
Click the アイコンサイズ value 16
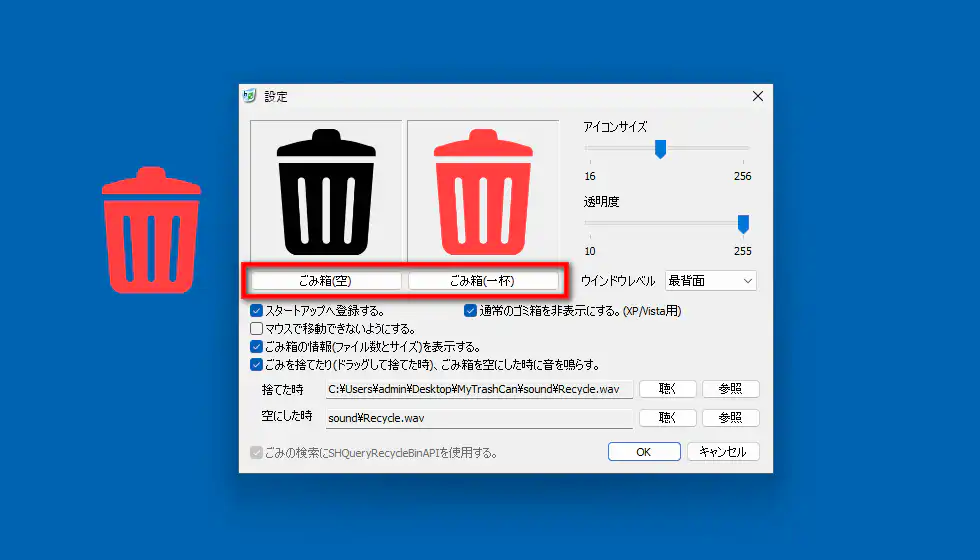590,176
